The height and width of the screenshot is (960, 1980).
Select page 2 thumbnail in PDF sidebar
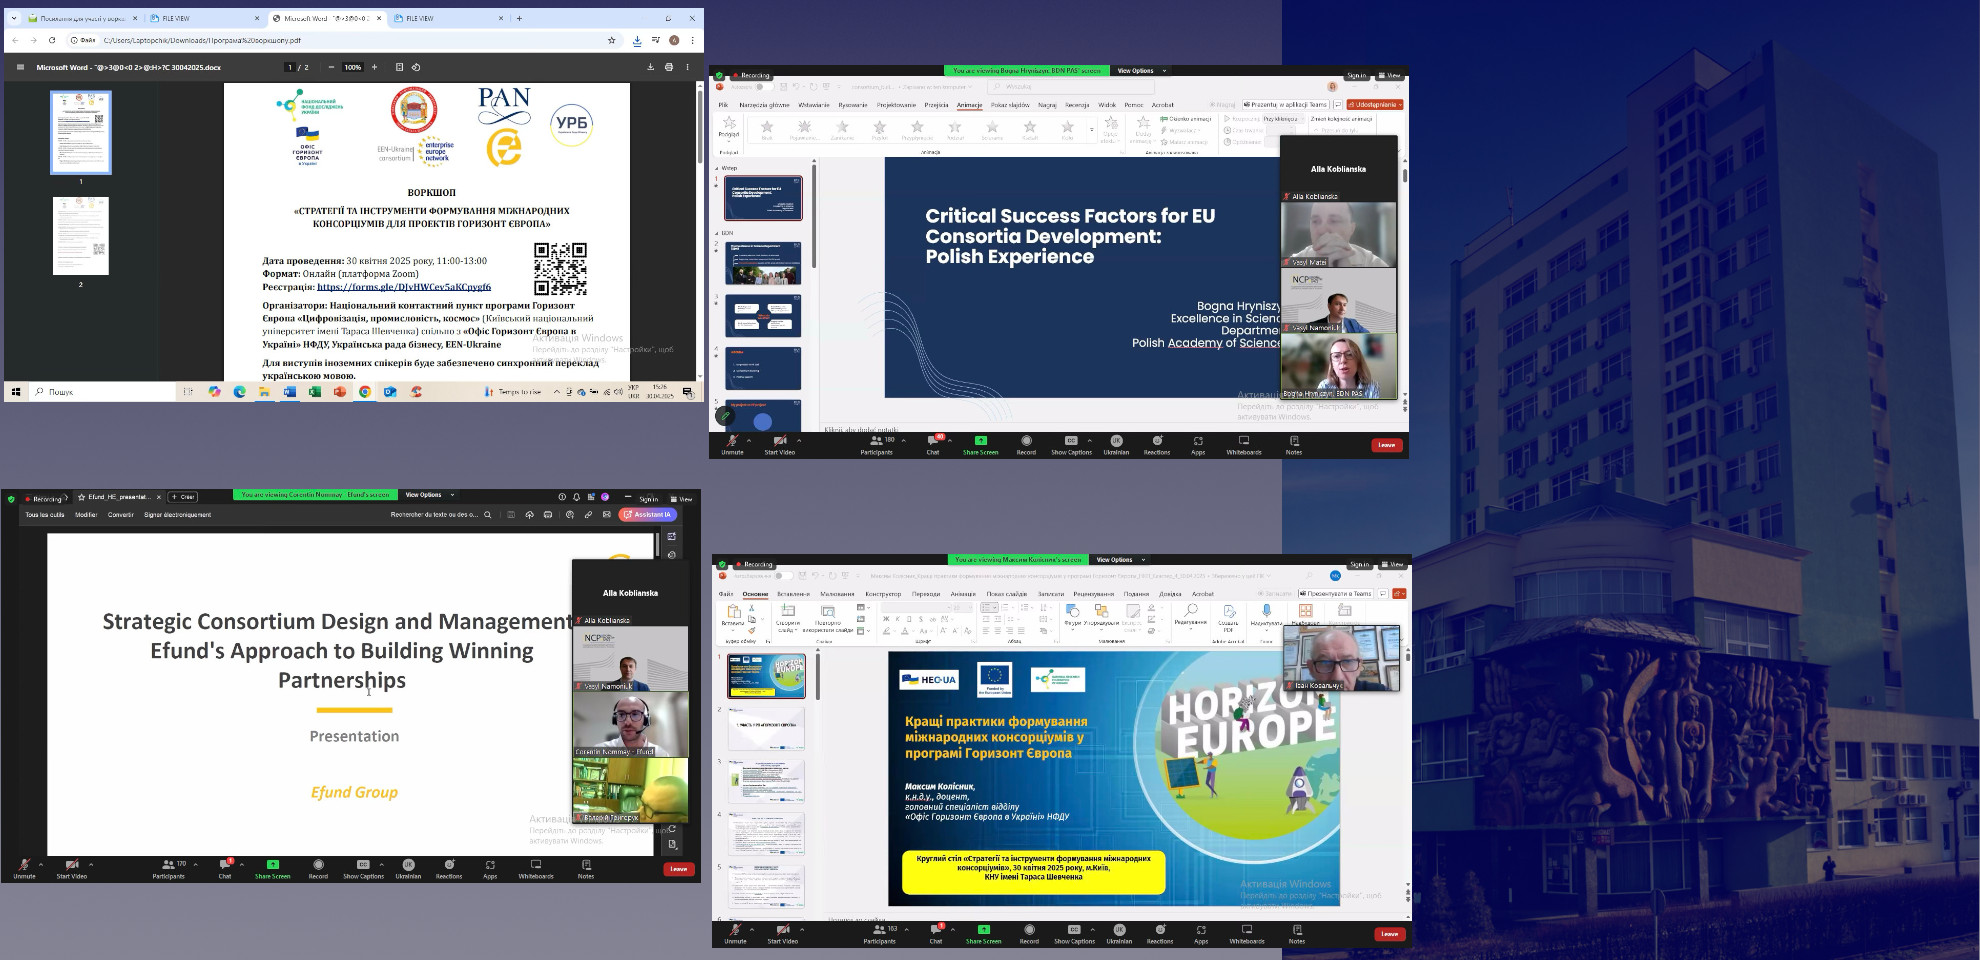coord(81,236)
